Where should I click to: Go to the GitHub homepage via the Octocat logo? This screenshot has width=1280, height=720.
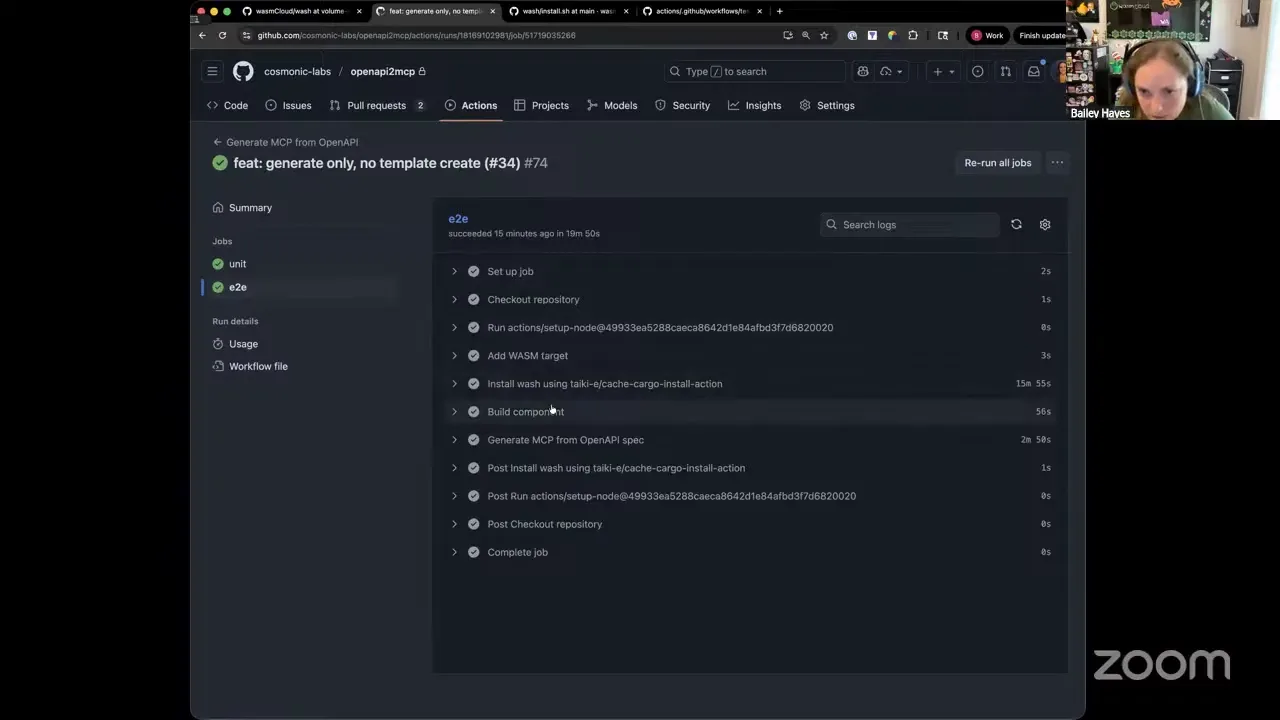[243, 71]
